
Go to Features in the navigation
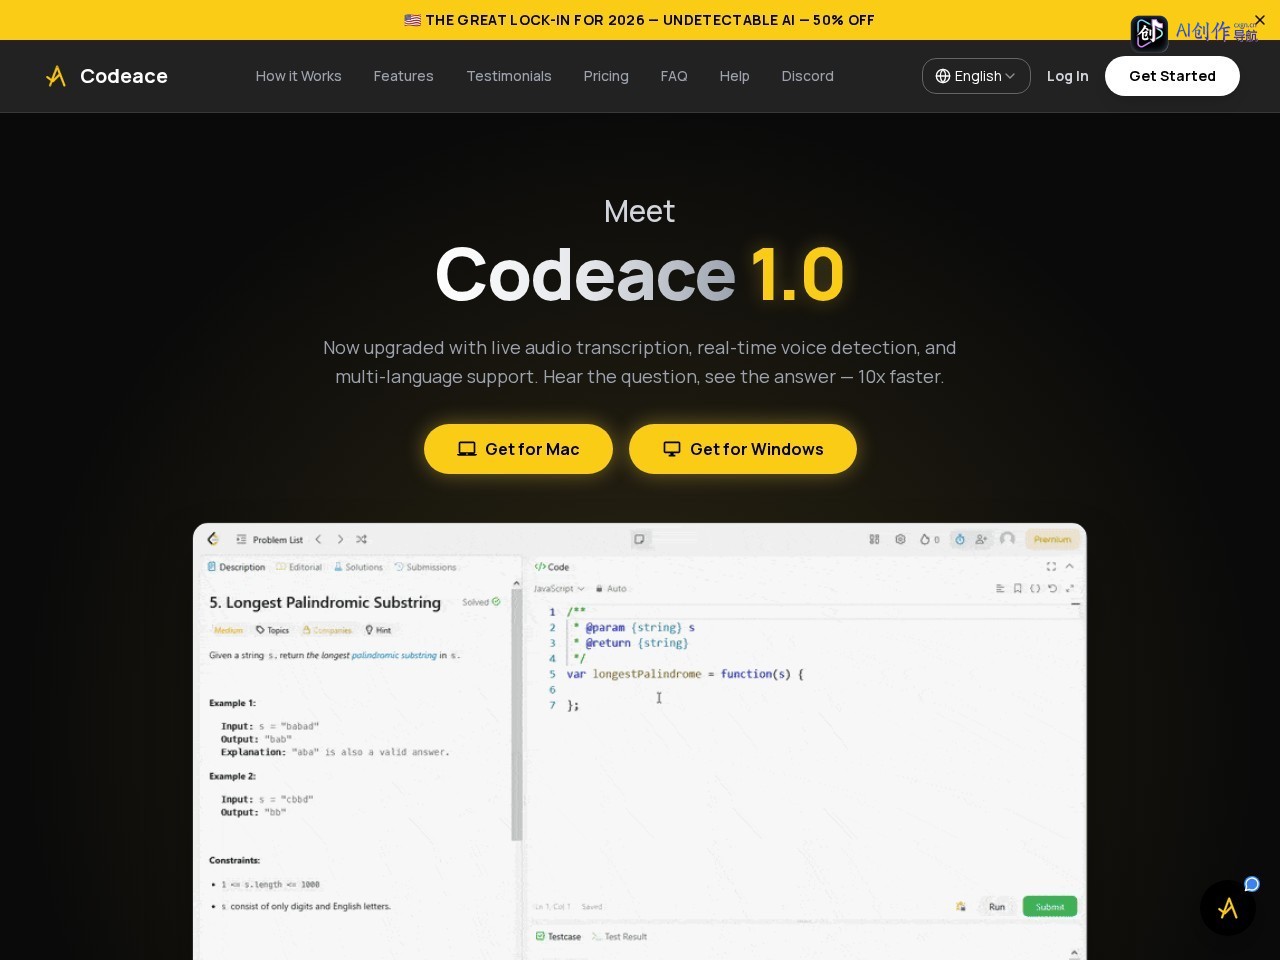pyautogui.click(x=403, y=76)
